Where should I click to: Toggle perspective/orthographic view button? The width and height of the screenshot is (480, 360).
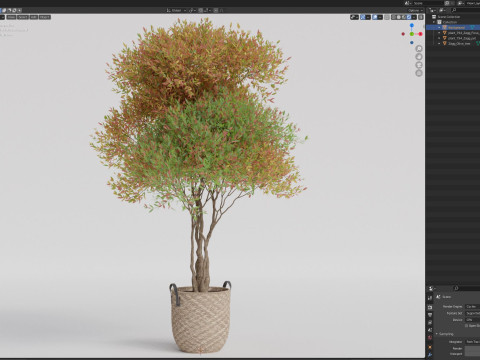(419, 73)
